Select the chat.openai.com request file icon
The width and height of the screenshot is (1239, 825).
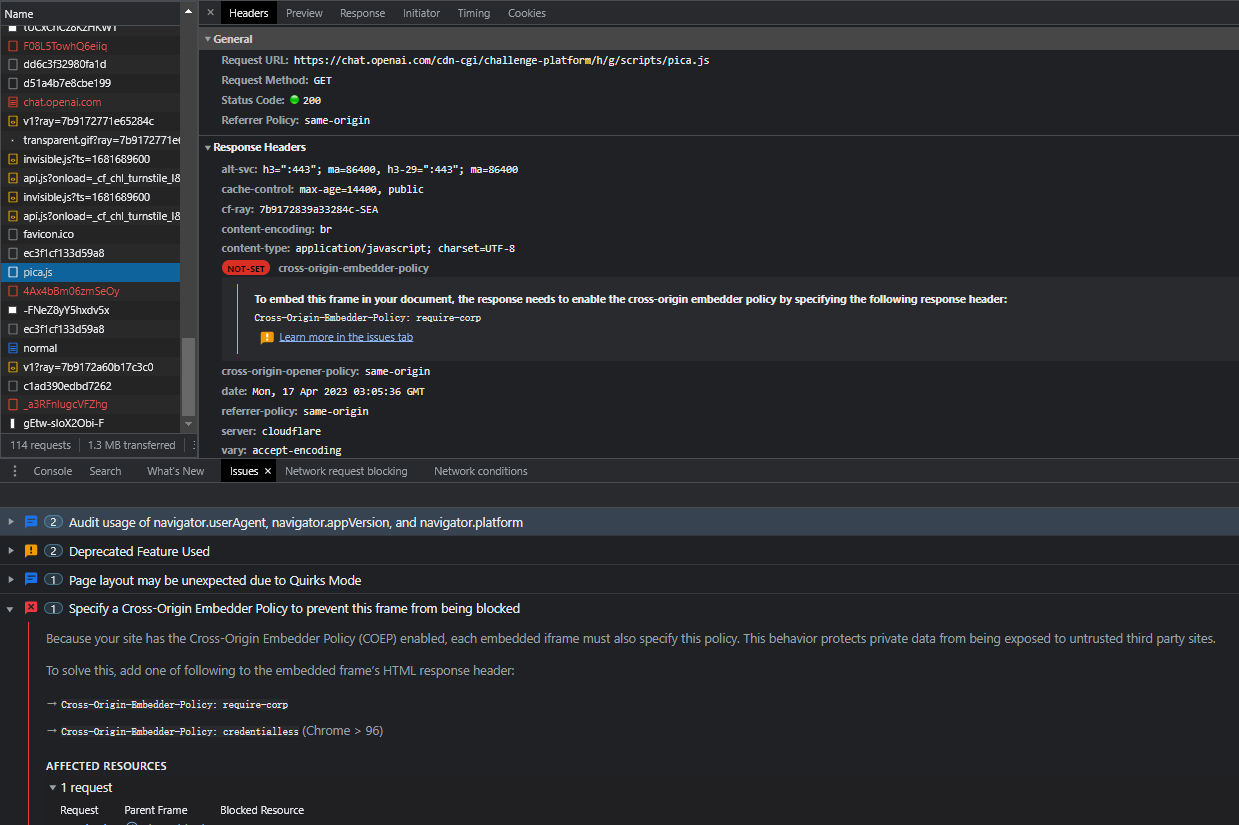[x=13, y=102]
